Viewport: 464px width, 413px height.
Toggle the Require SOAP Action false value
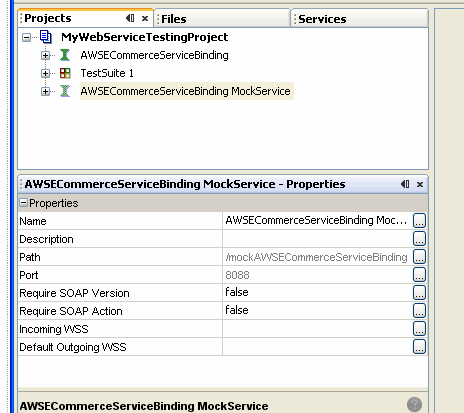(317, 311)
